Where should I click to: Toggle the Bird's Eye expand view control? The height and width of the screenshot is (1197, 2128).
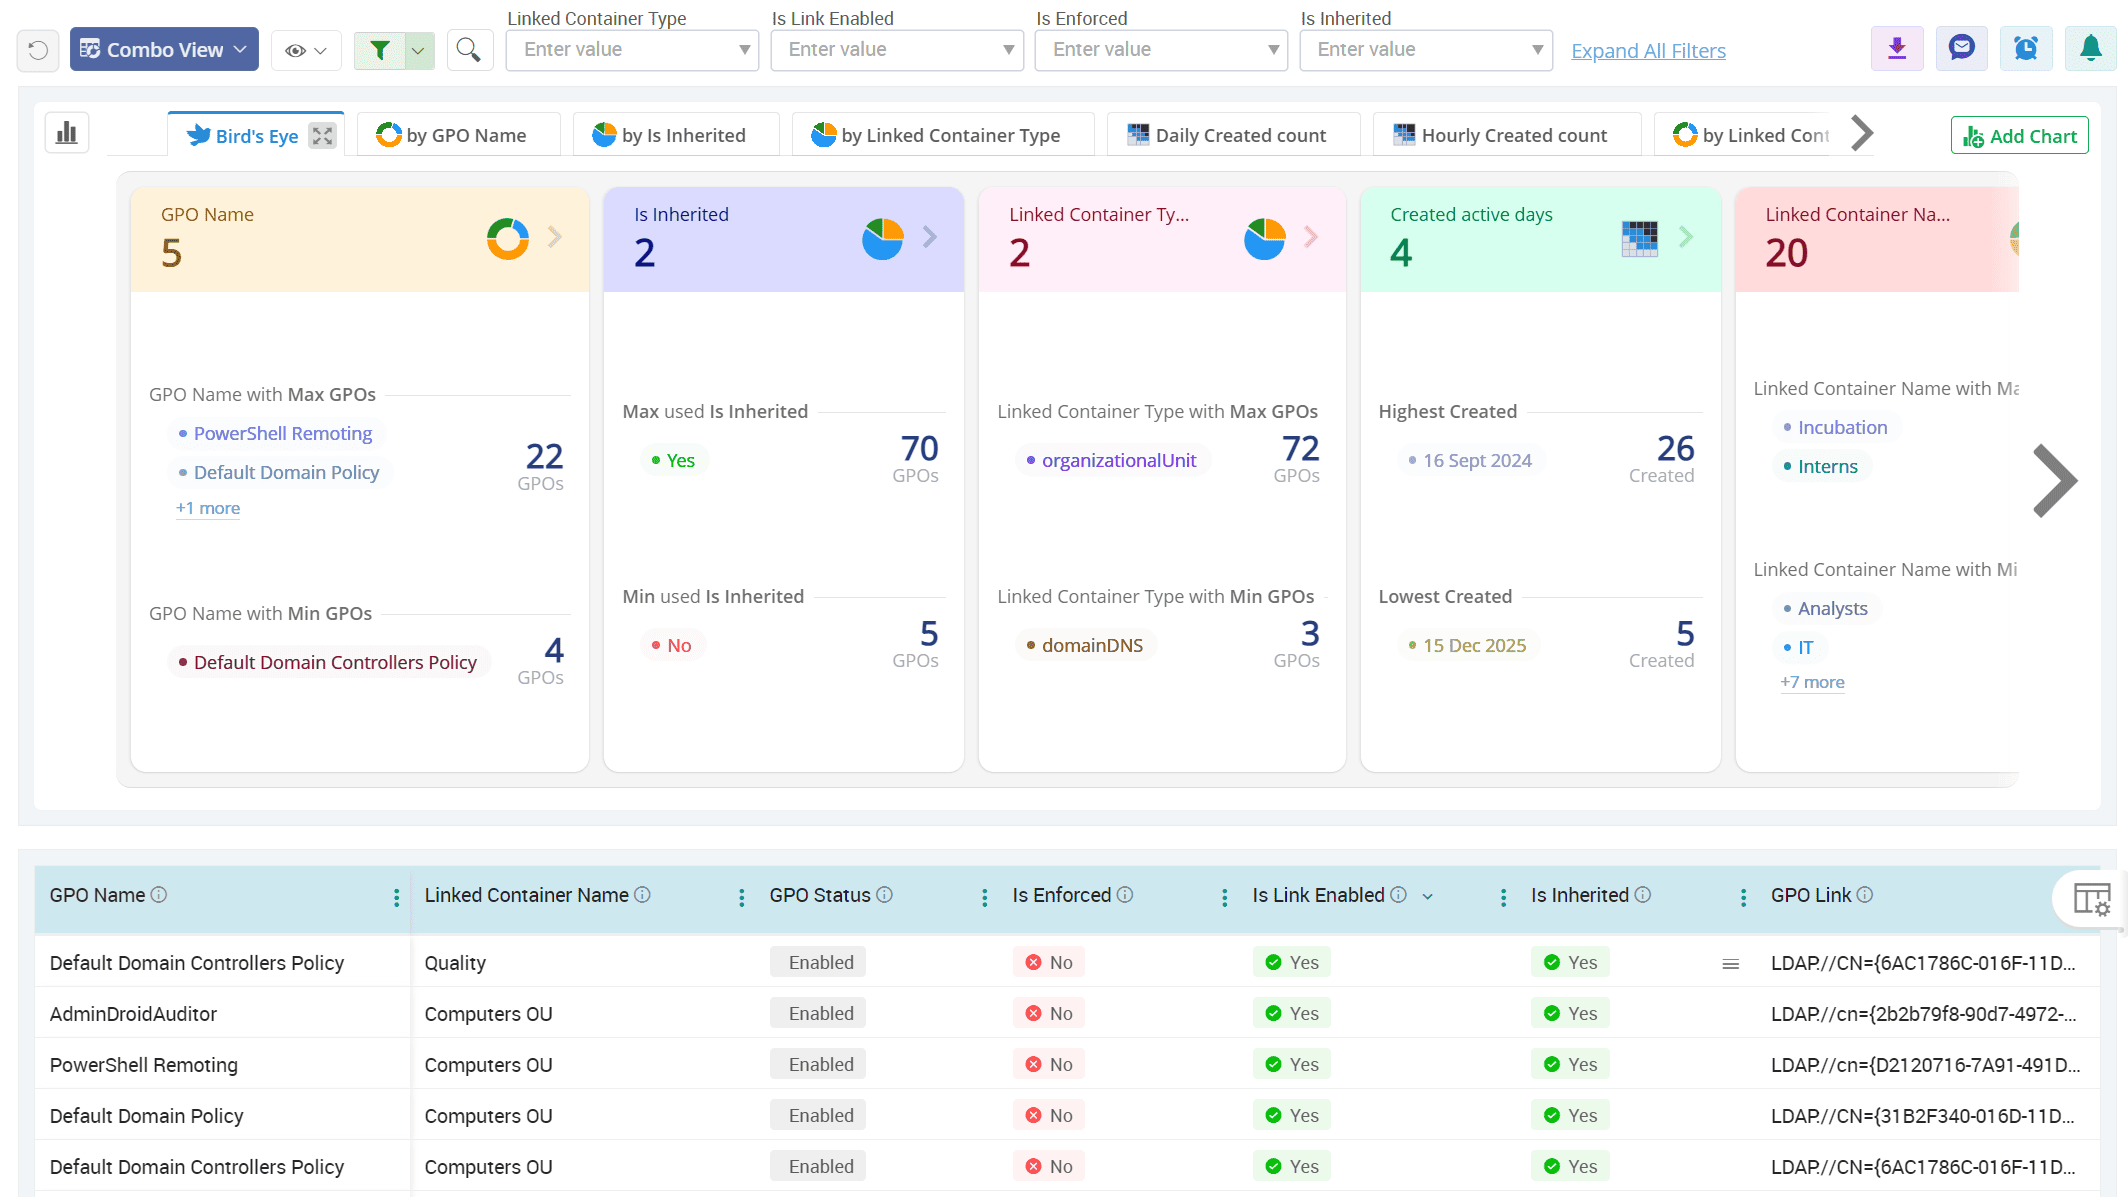pos(322,136)
